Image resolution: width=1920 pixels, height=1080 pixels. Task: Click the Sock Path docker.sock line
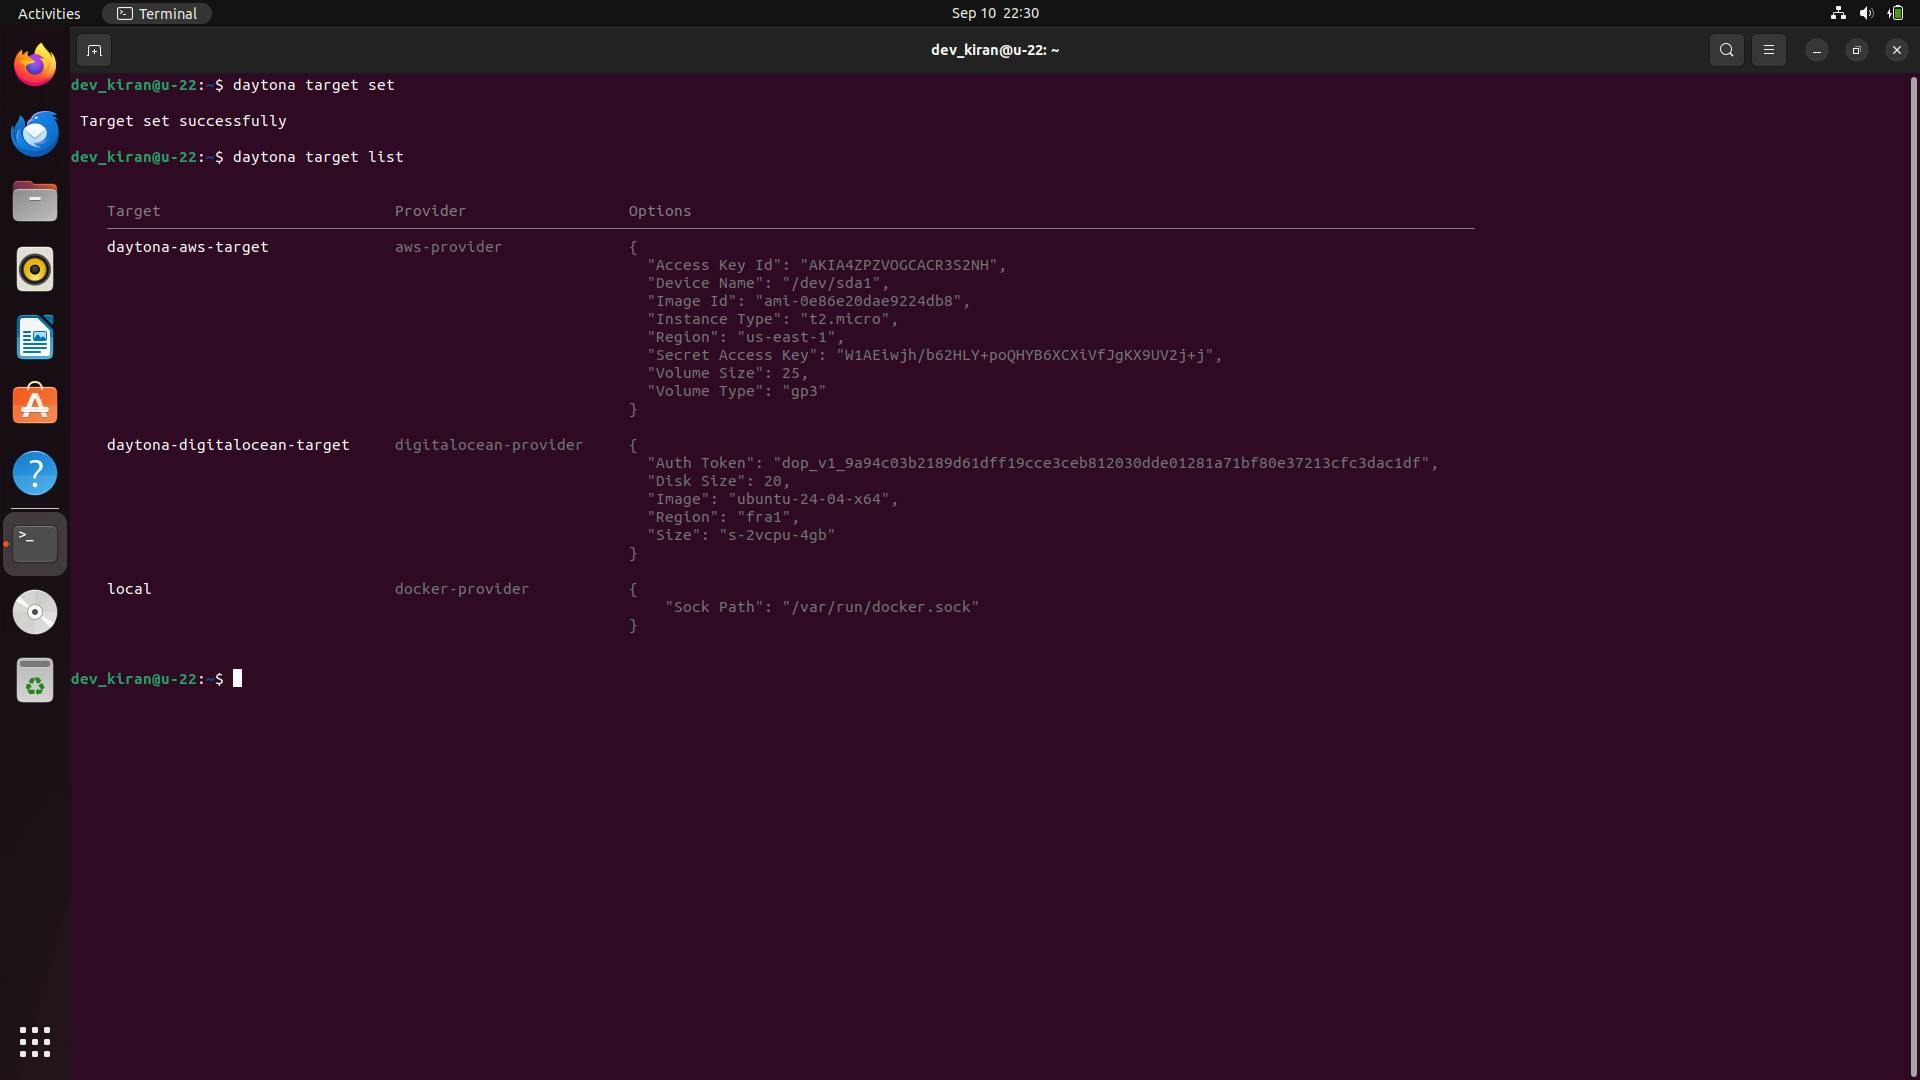pyautogui.click(x=822, y=607)
